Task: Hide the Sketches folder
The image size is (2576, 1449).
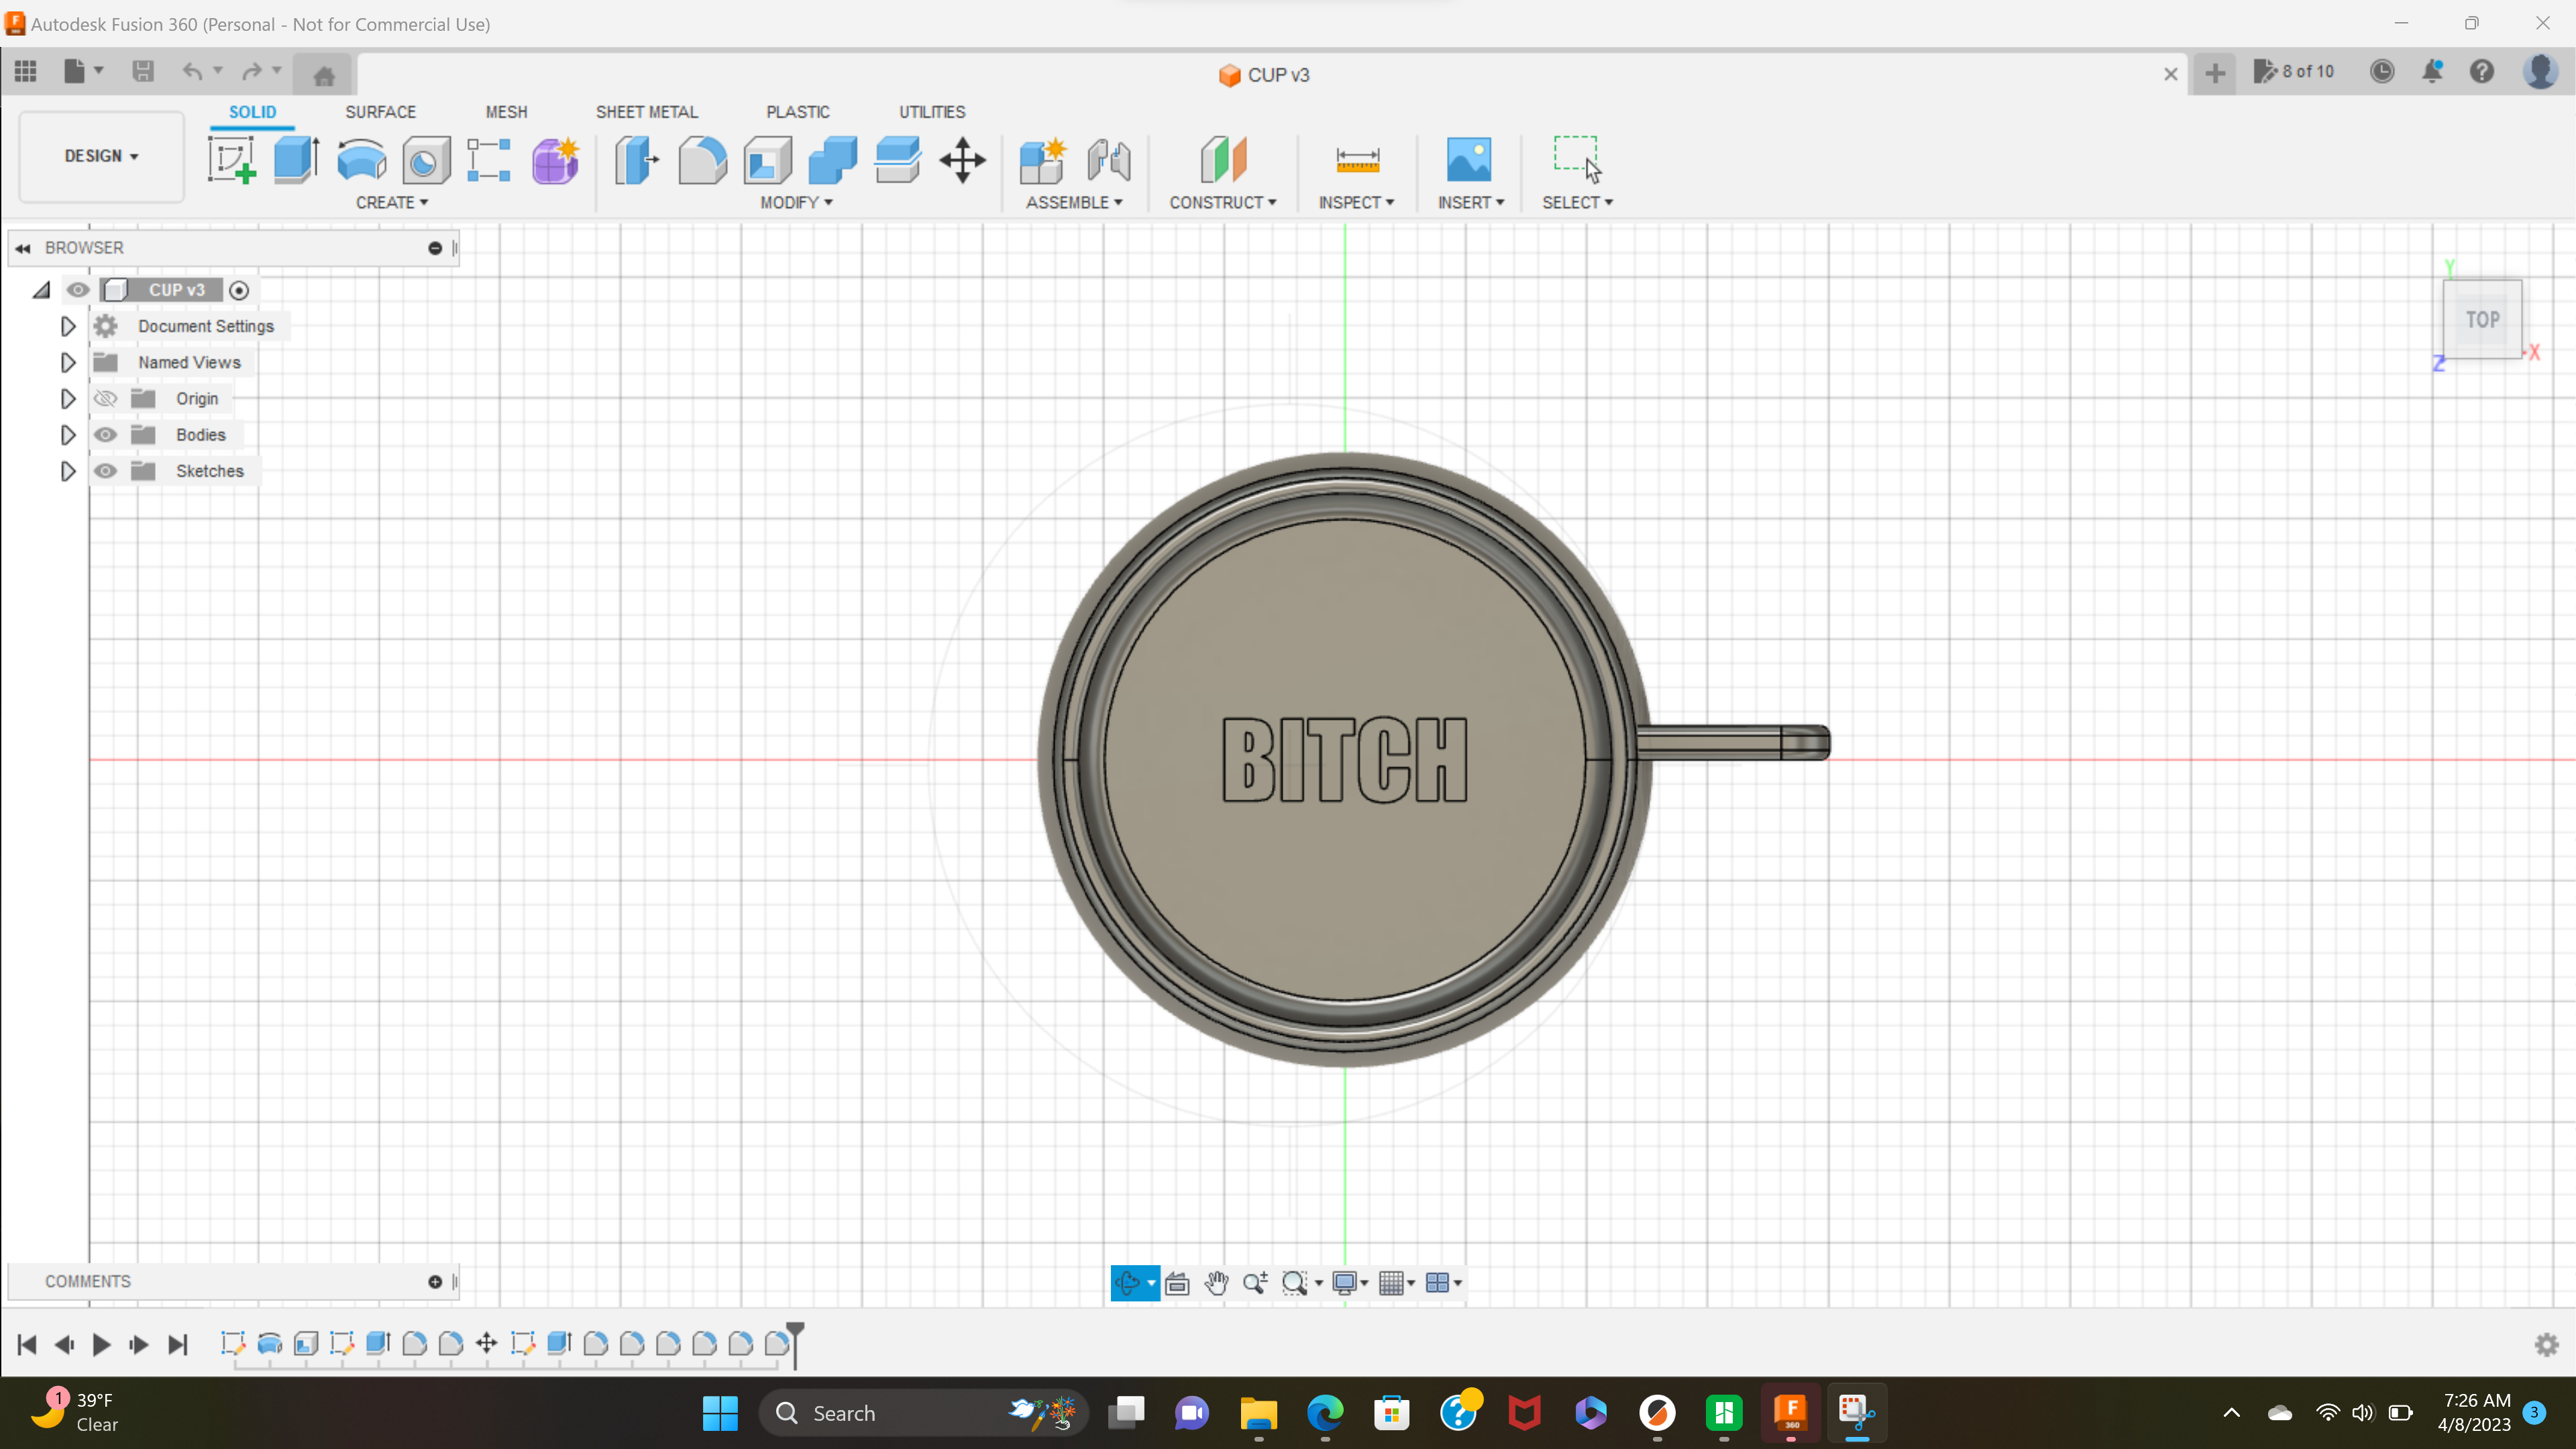Action: tap(105, 471)
